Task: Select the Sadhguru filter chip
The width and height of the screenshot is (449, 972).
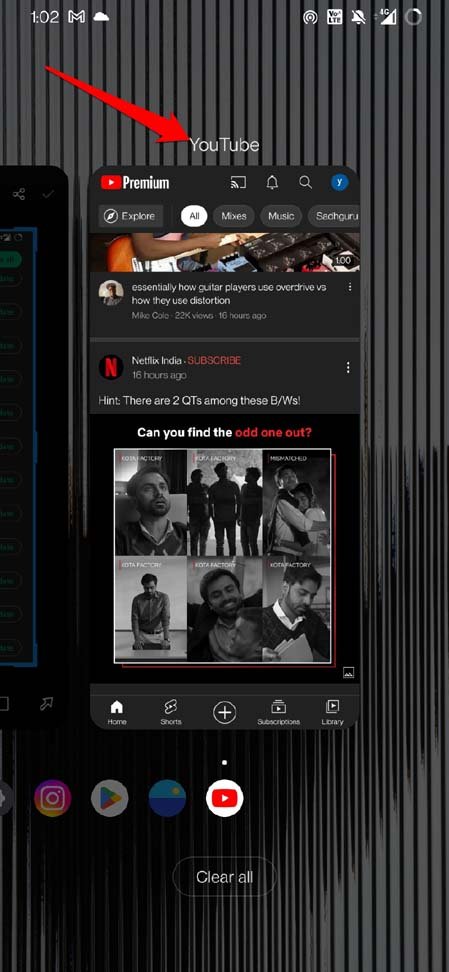Action: point(334,216)
